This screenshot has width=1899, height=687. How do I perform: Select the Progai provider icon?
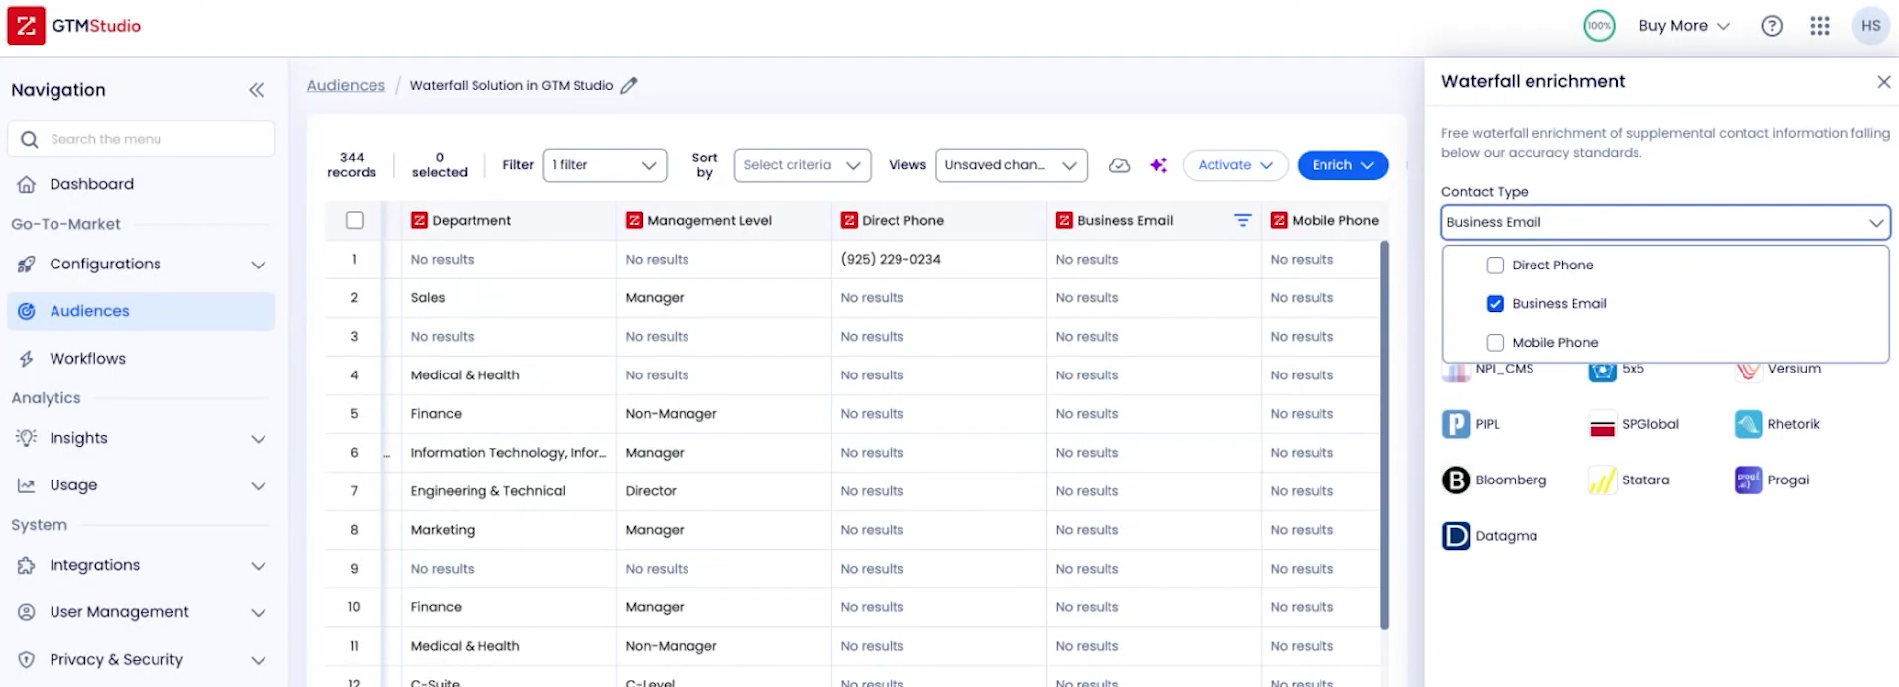coord(1748,480)
